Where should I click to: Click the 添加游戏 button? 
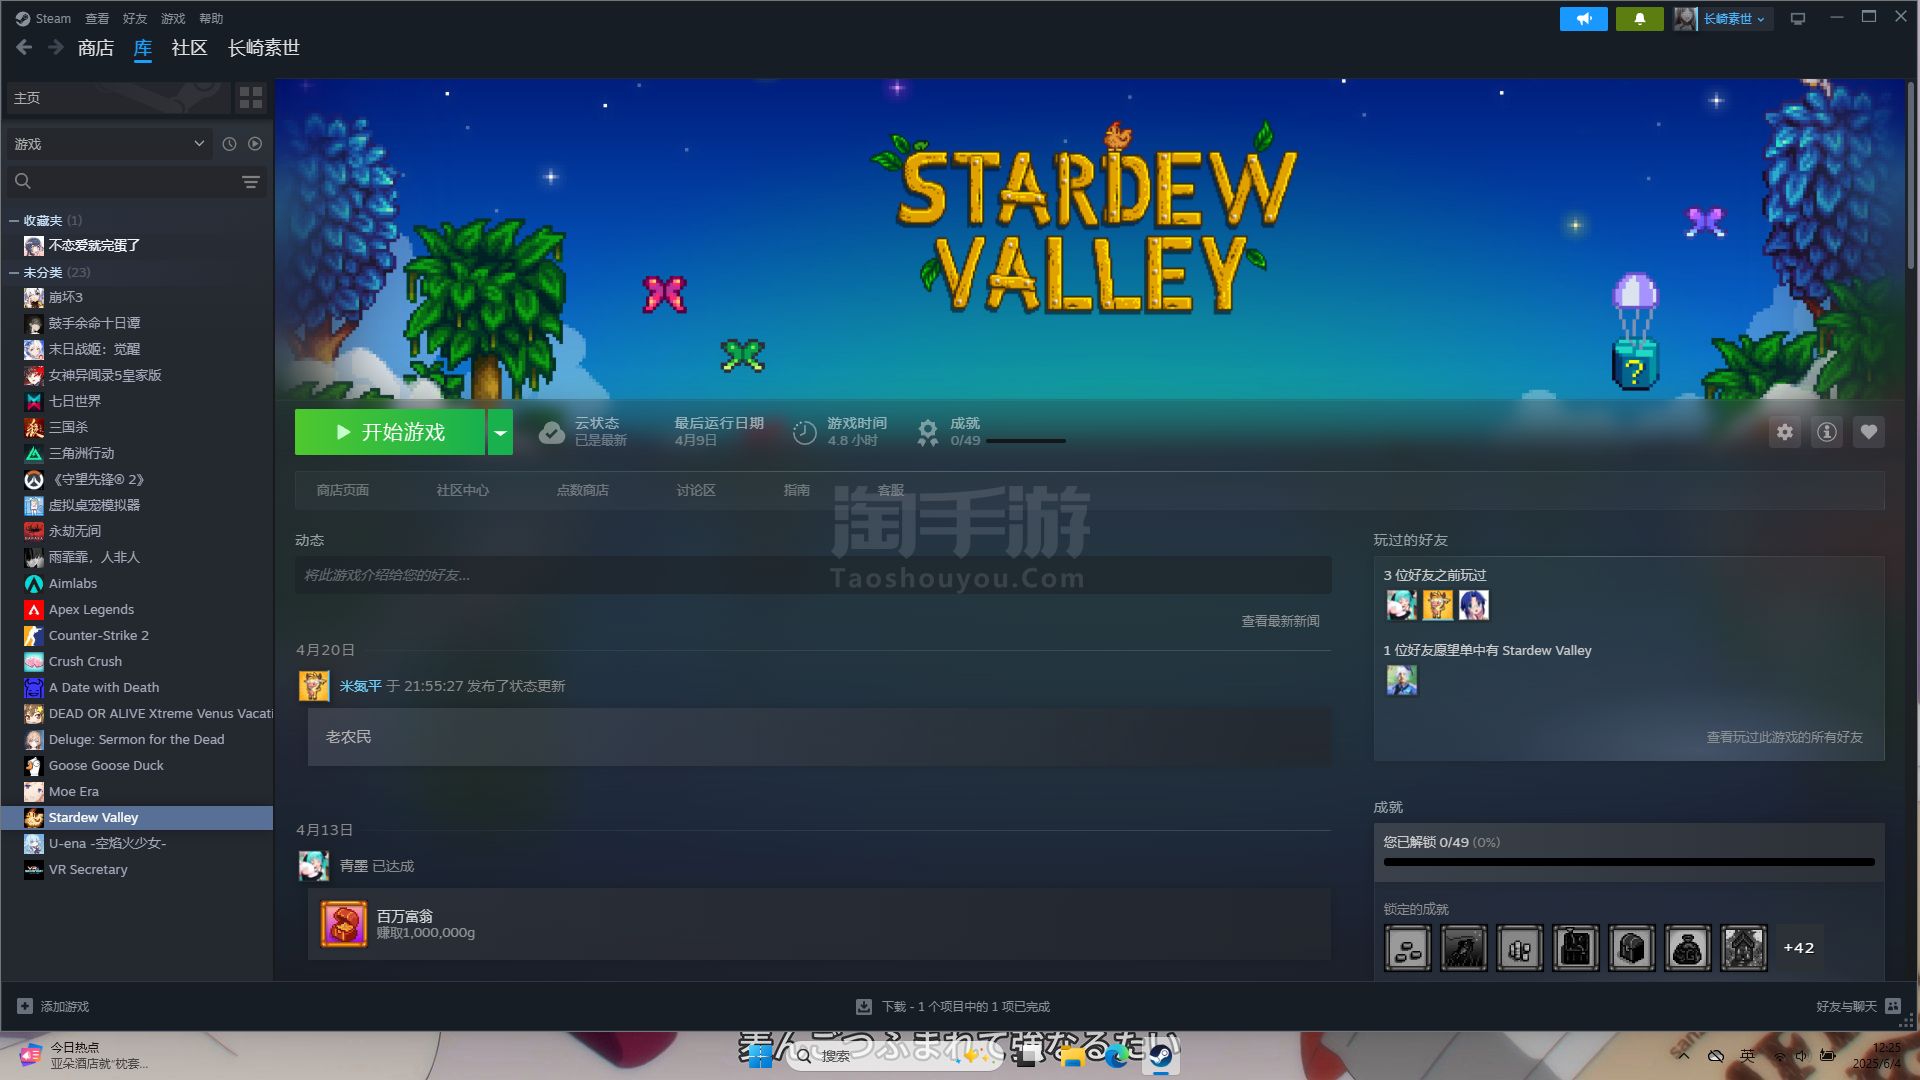click(x=53, y=1006)
